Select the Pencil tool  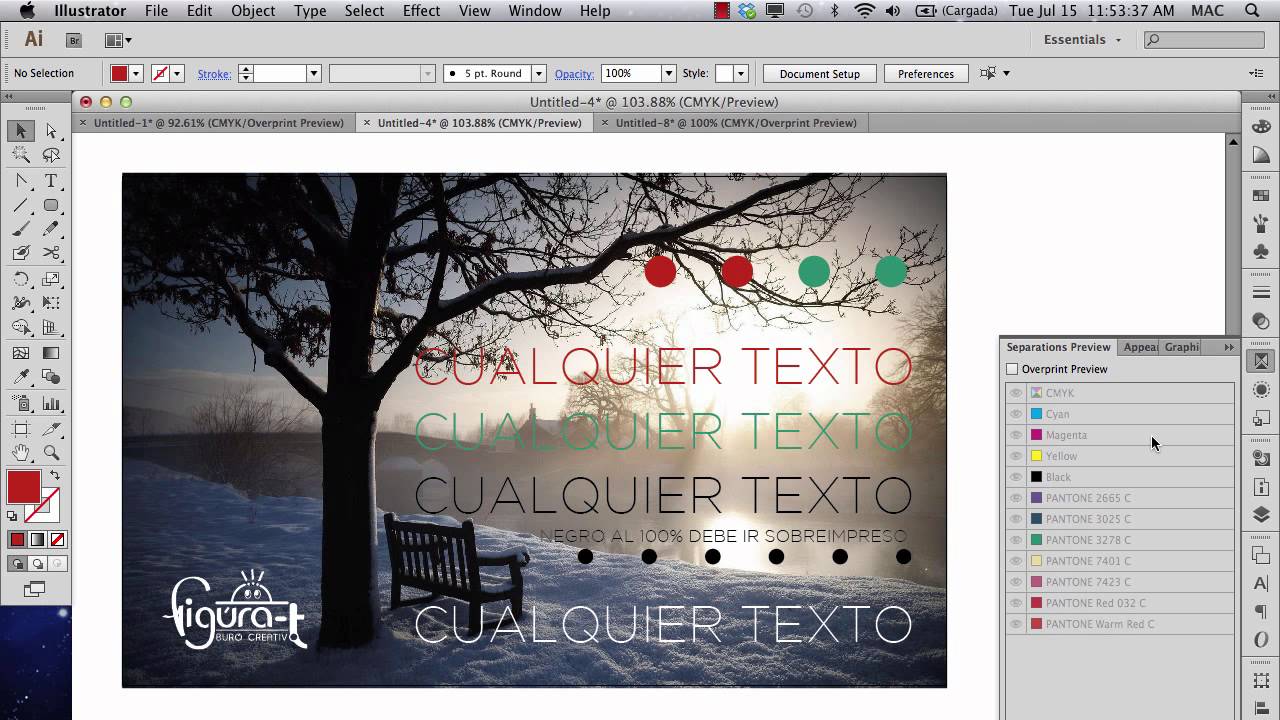point(51,229)
